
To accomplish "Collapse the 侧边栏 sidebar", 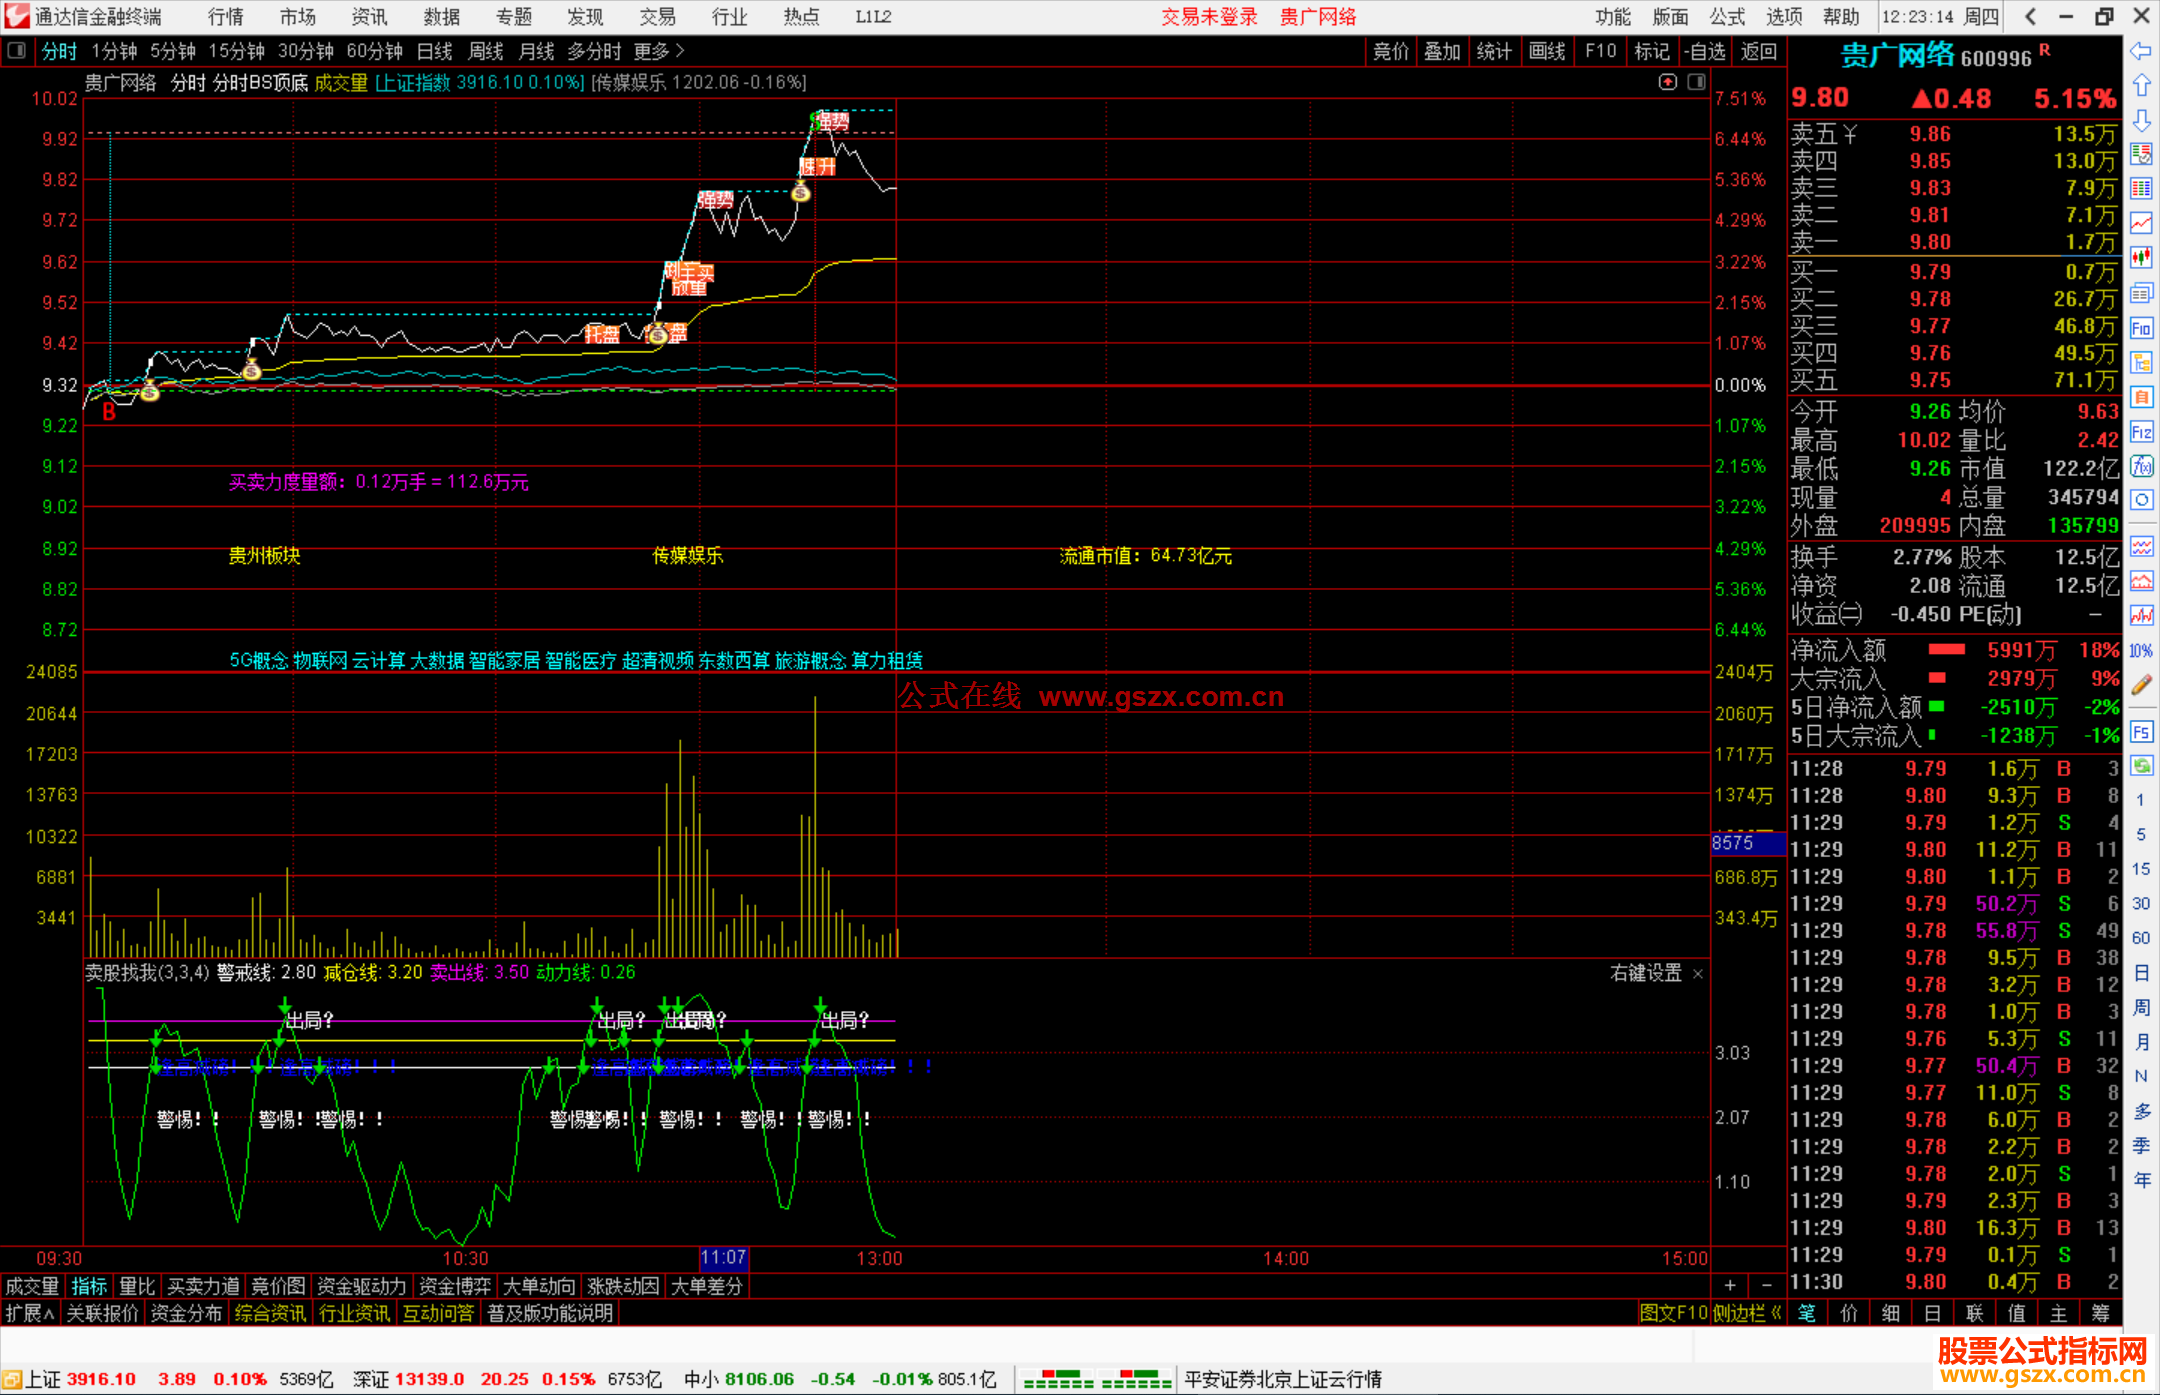I will click(x=1746, y=1313).
